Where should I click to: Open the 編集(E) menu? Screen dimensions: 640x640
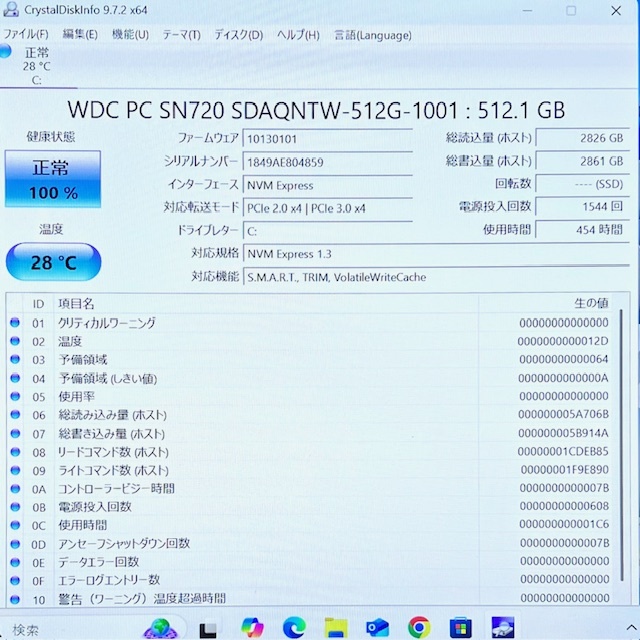pyautogui.click(x=80, y=35)
